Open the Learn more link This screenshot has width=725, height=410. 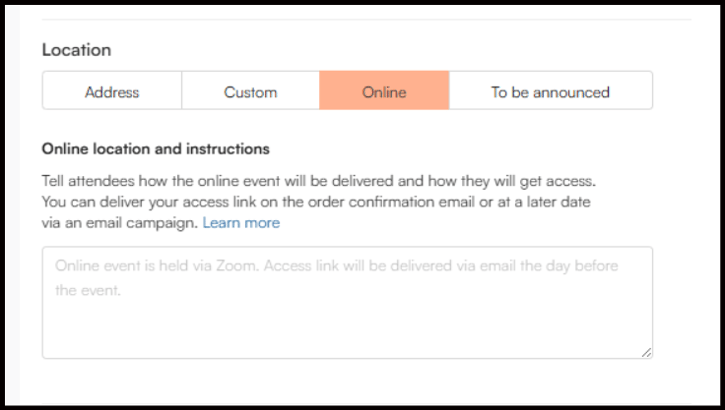pos(241,223)
